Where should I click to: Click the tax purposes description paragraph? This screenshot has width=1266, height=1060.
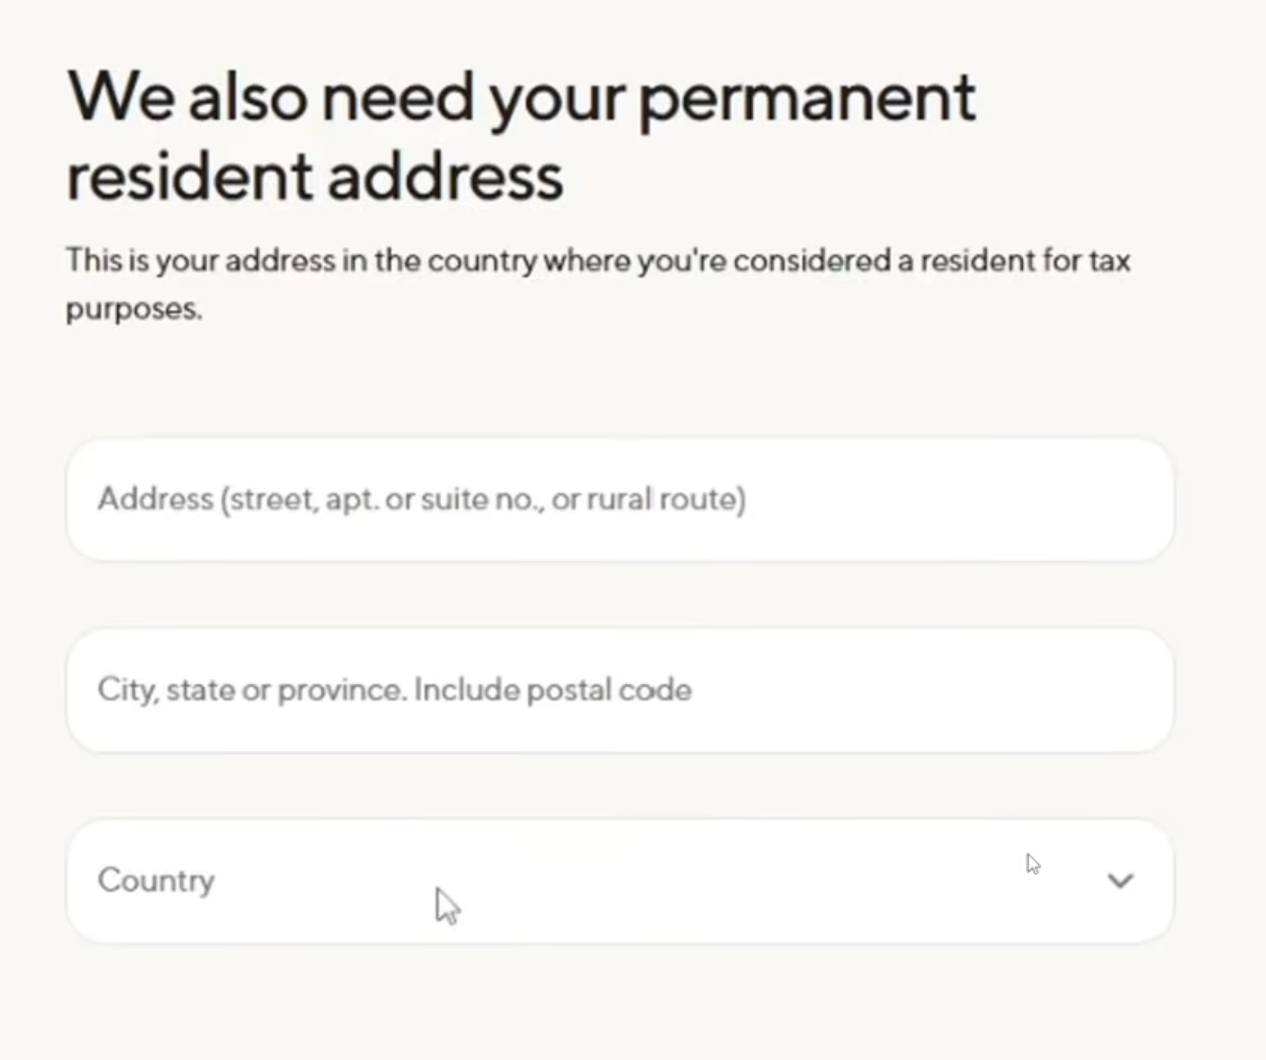[x=598, y=284]
